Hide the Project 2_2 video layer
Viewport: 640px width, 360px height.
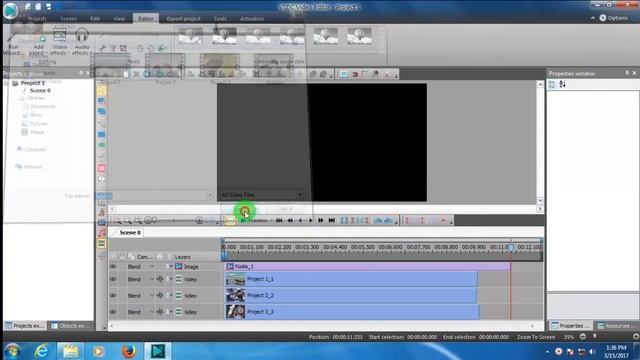pos(113,296)
